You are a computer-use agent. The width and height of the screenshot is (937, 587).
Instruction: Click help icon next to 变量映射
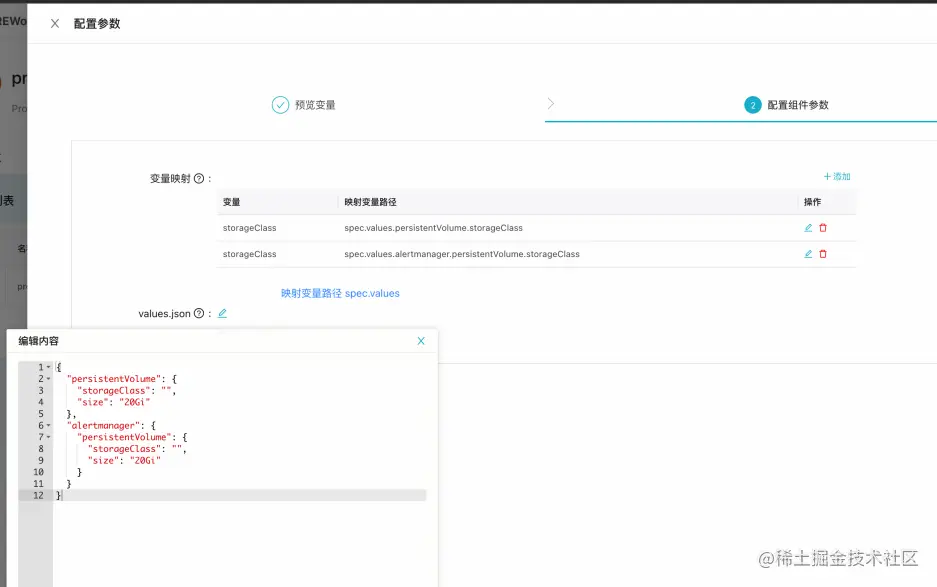tap(199, 178)
